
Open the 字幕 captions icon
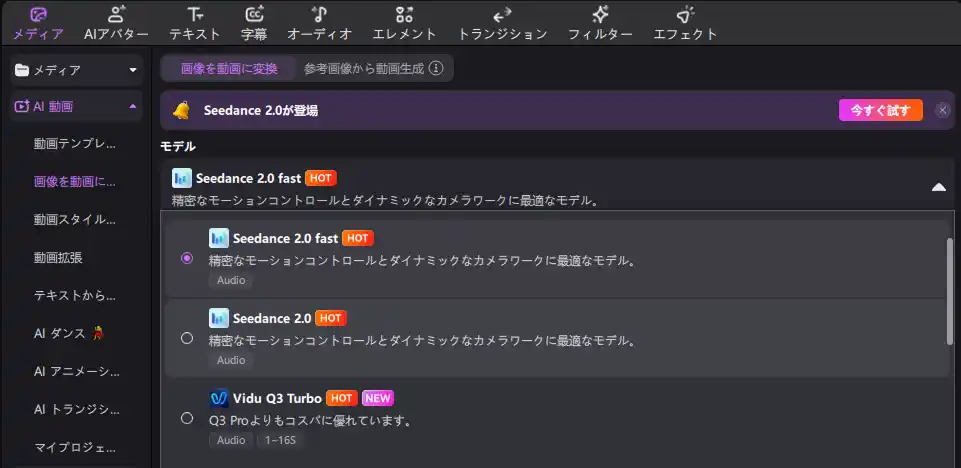tap(254, 15)
